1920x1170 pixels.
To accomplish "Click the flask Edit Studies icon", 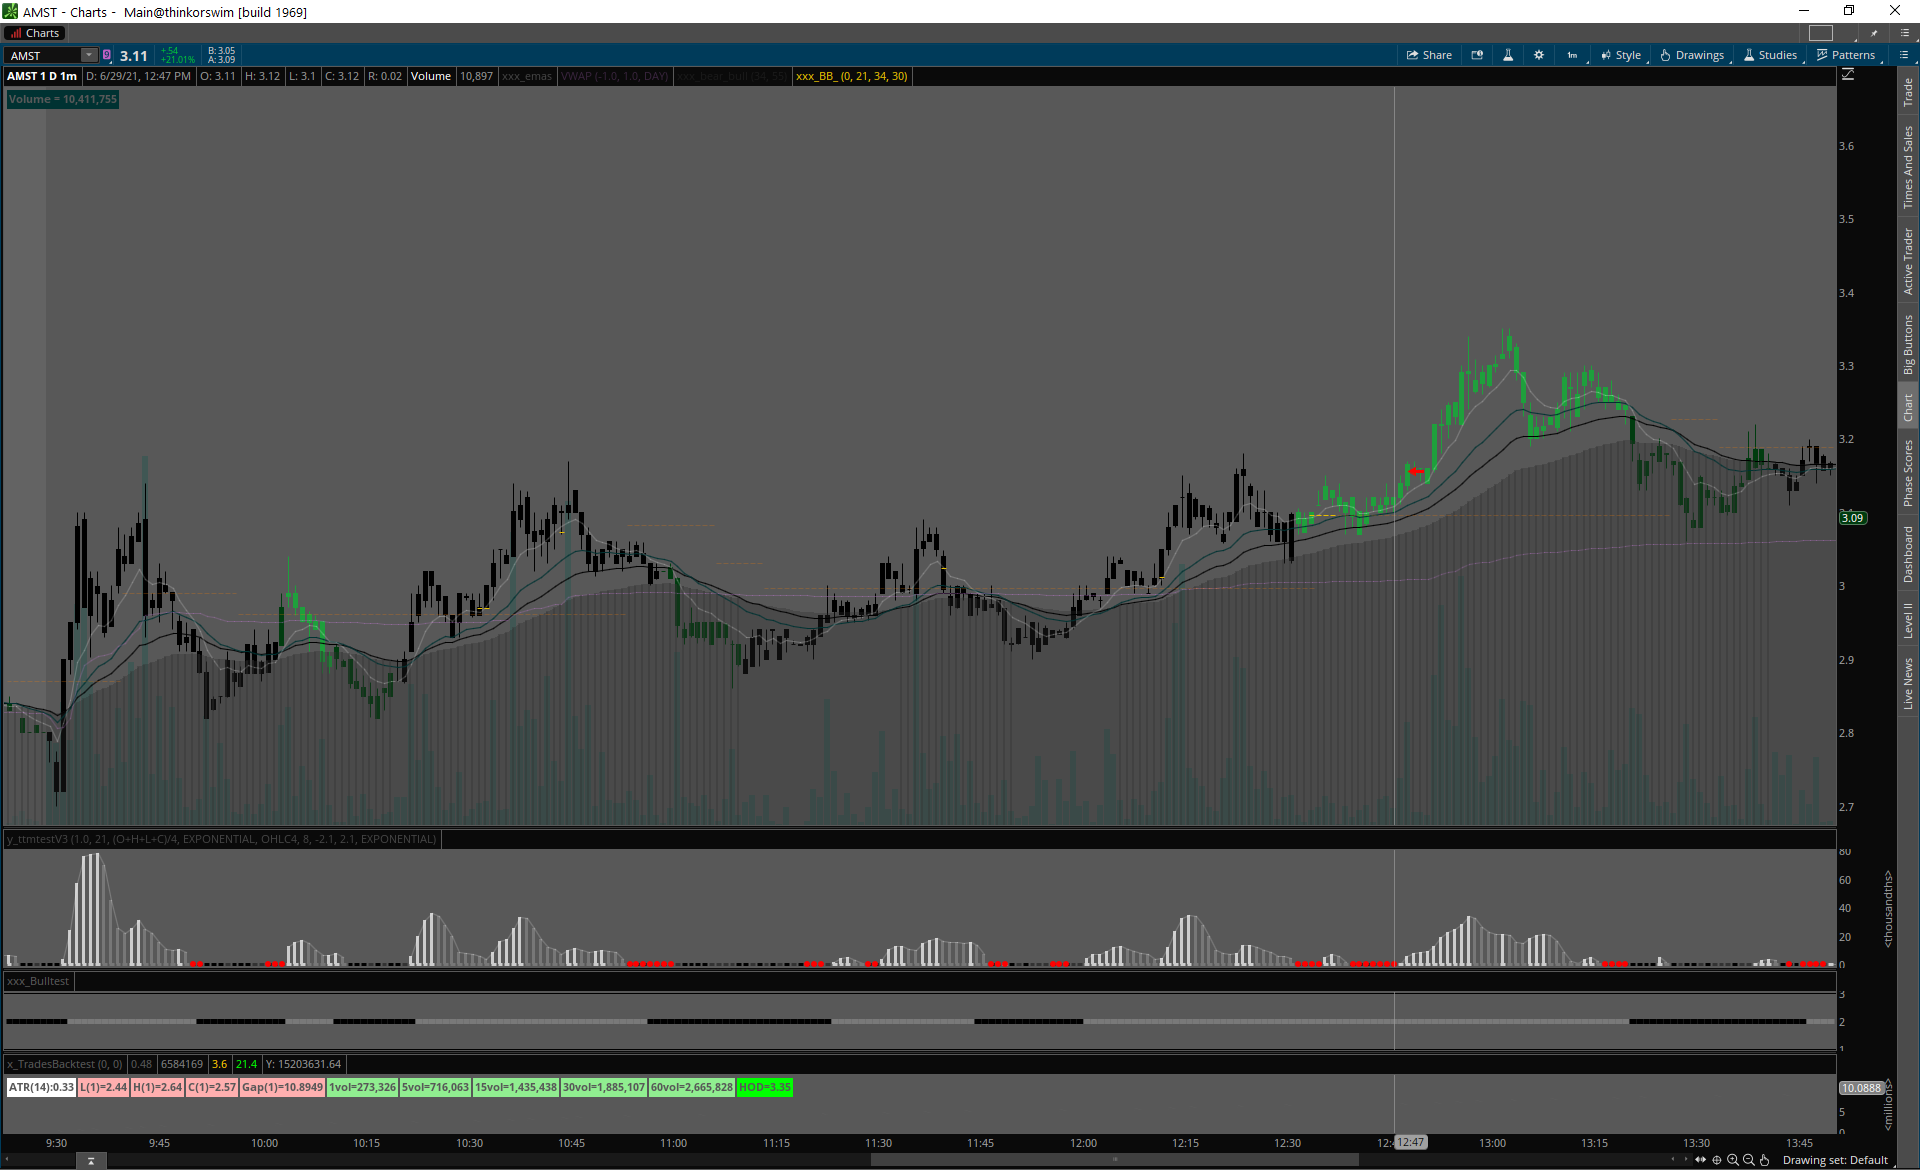I will [x=1508, y=55].
